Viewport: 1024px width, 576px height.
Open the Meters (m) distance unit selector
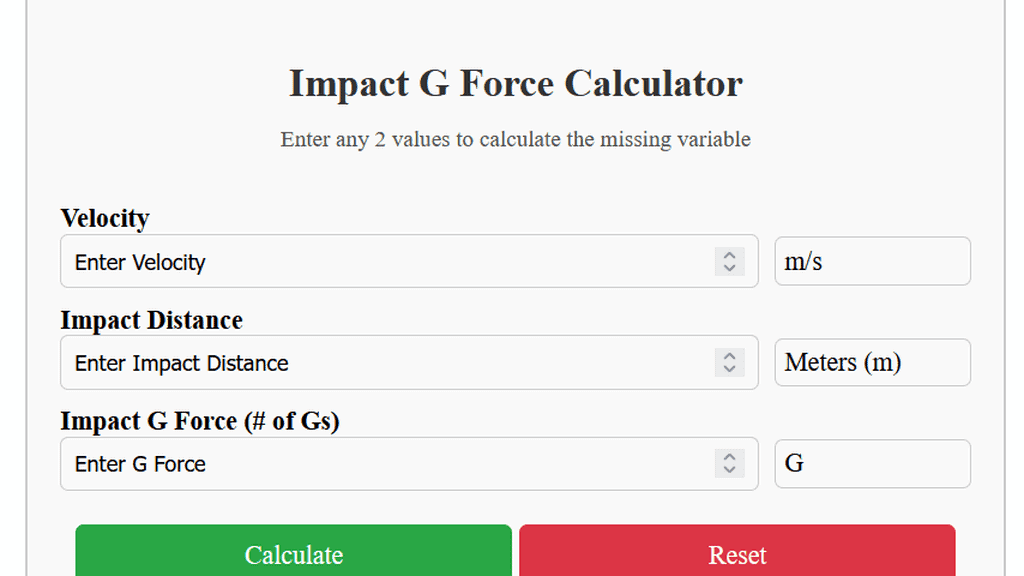pyautogui.click(x=872, y=362)
